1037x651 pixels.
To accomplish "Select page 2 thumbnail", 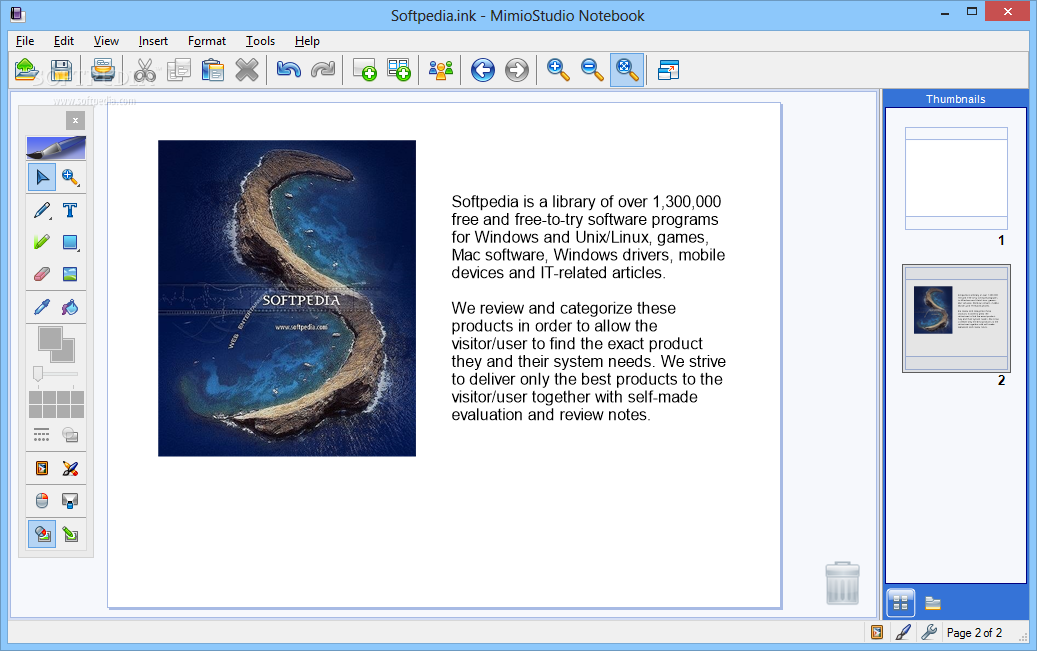I will (956, 319).
